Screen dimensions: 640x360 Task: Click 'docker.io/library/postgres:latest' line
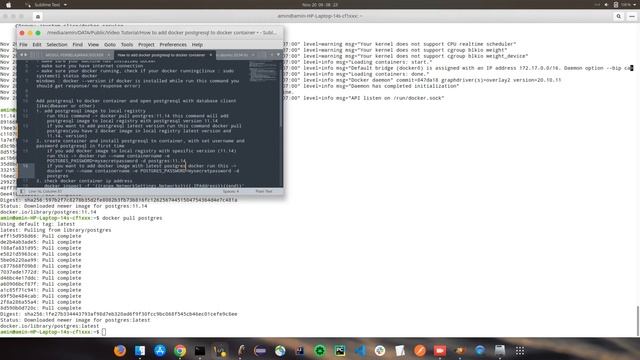click(x=49, y=326)
